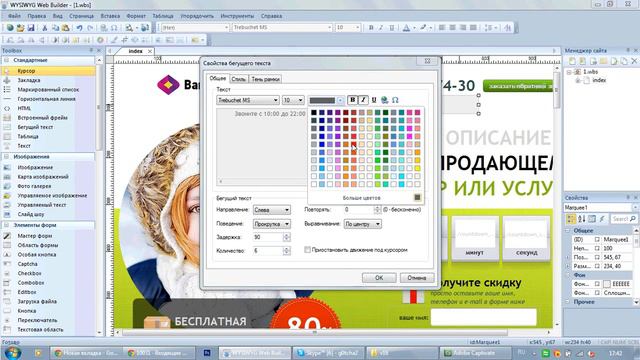
Task: Open the Формат menu
Action: click(136, 16)
